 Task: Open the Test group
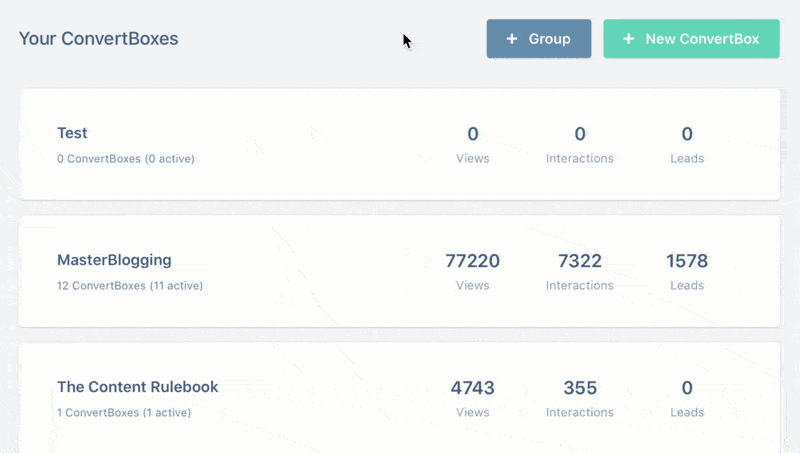(x=73, y=133)
